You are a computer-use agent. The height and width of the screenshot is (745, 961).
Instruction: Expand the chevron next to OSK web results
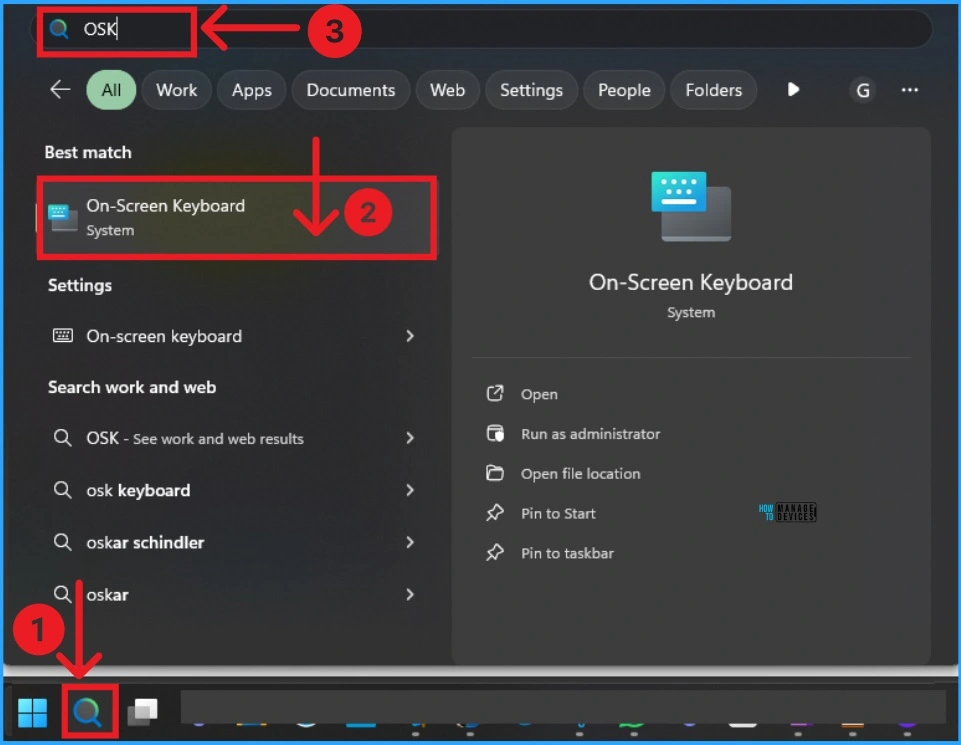pyautogui.click(x=410, y=438)
